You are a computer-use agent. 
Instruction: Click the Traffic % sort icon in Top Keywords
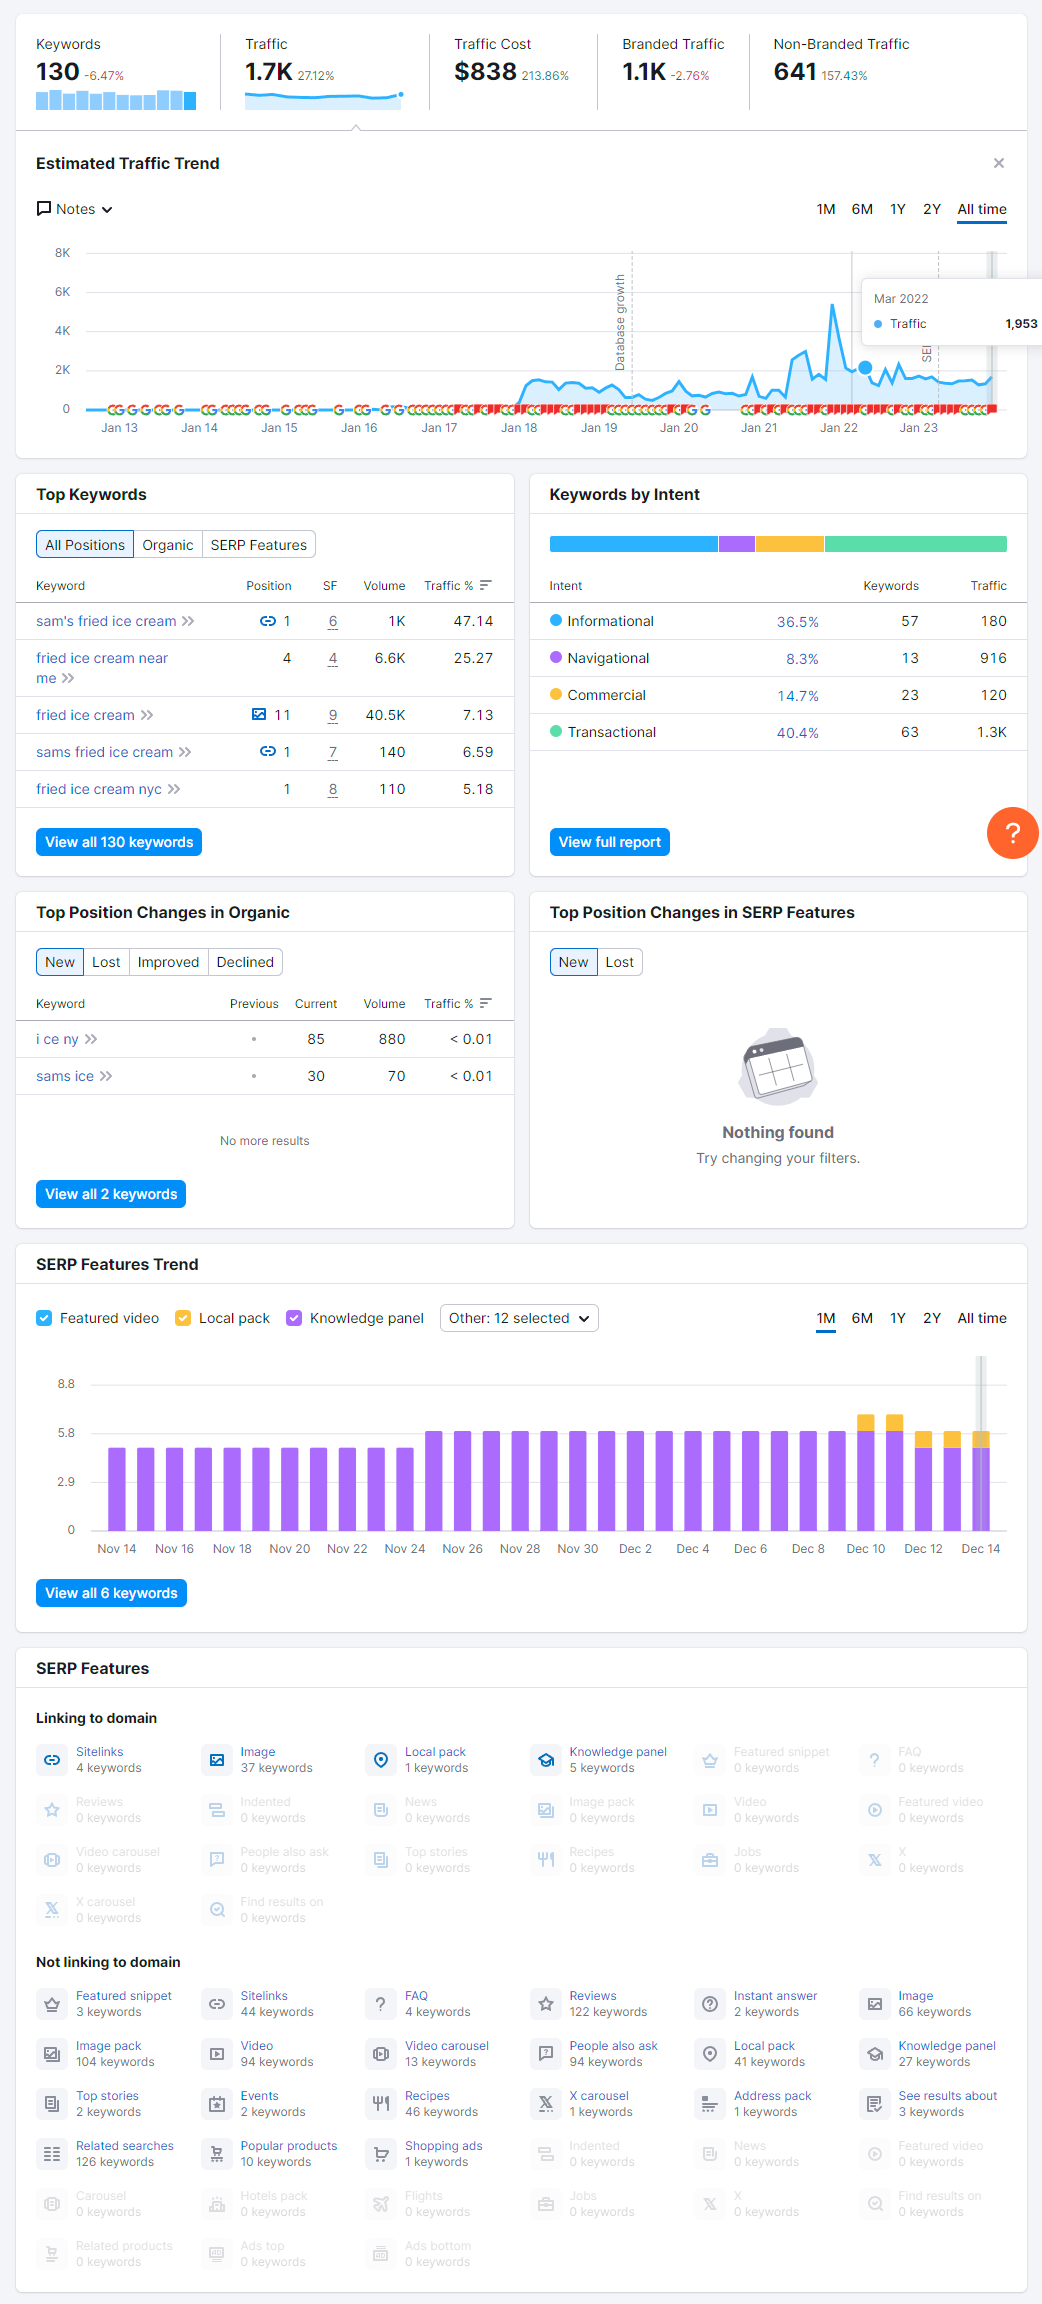pos(486,585)
